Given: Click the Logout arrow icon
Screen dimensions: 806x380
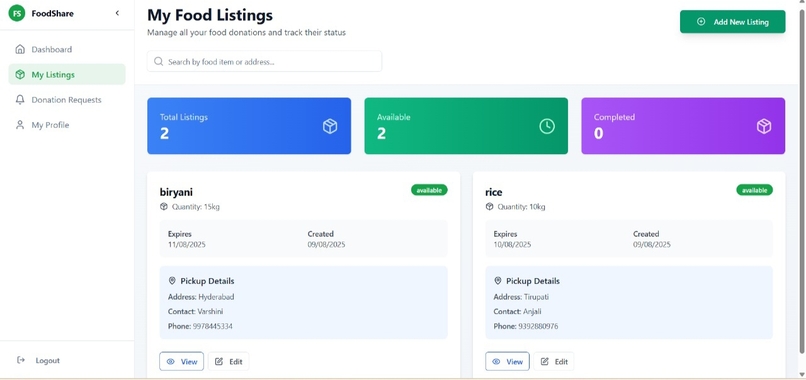Looking at the screenshot, I should click(21, 360).
